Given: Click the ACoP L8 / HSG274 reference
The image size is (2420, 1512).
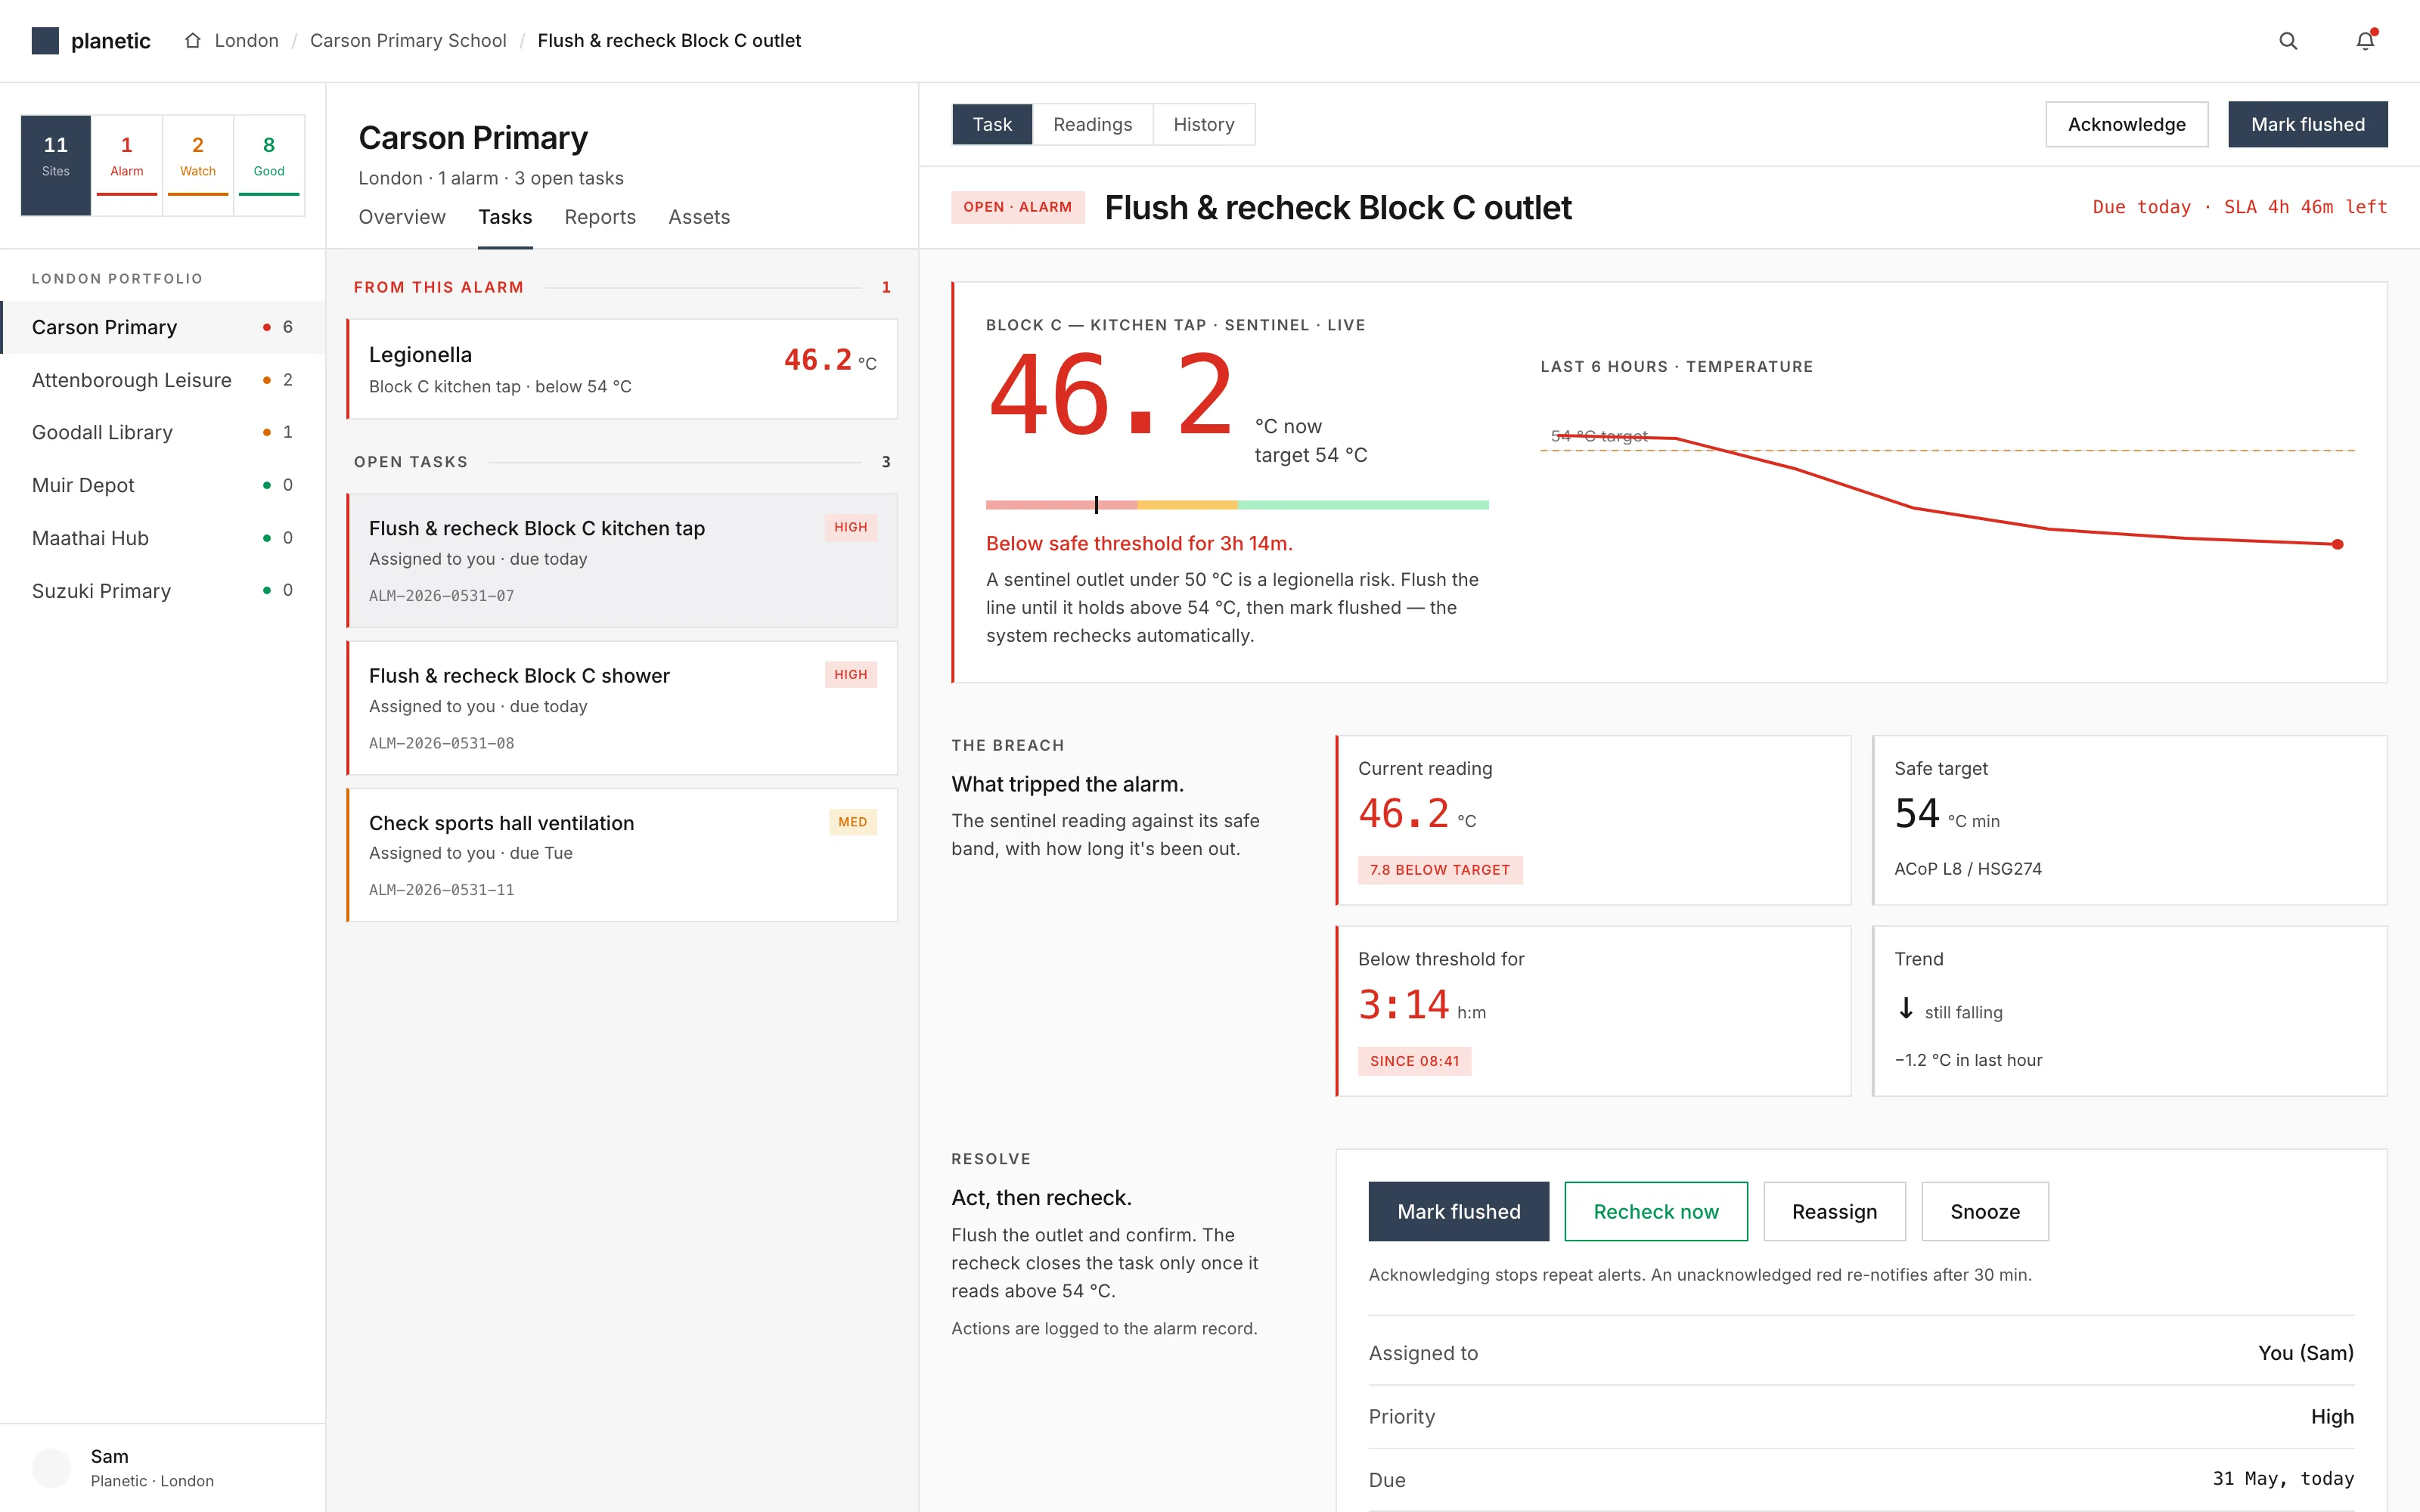Looking at the screenshot, I should pyautogui.click(x=1968, y=869).
